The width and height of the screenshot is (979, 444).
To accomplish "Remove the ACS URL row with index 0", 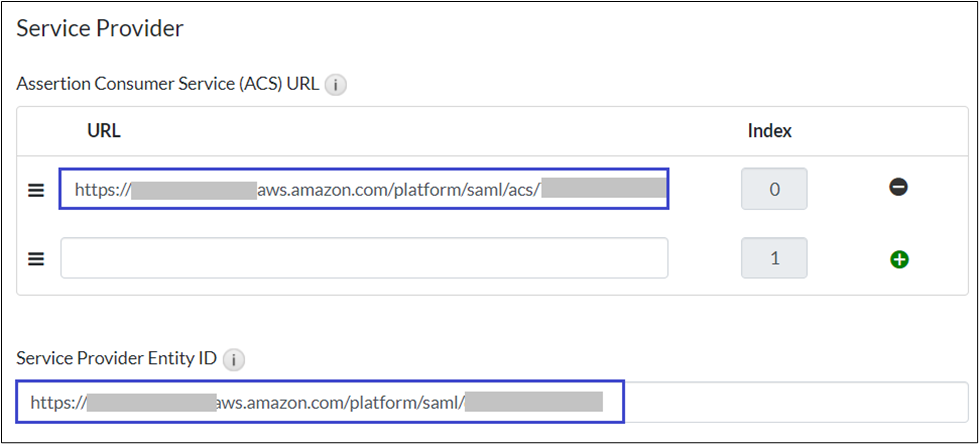I will [898, 187].
